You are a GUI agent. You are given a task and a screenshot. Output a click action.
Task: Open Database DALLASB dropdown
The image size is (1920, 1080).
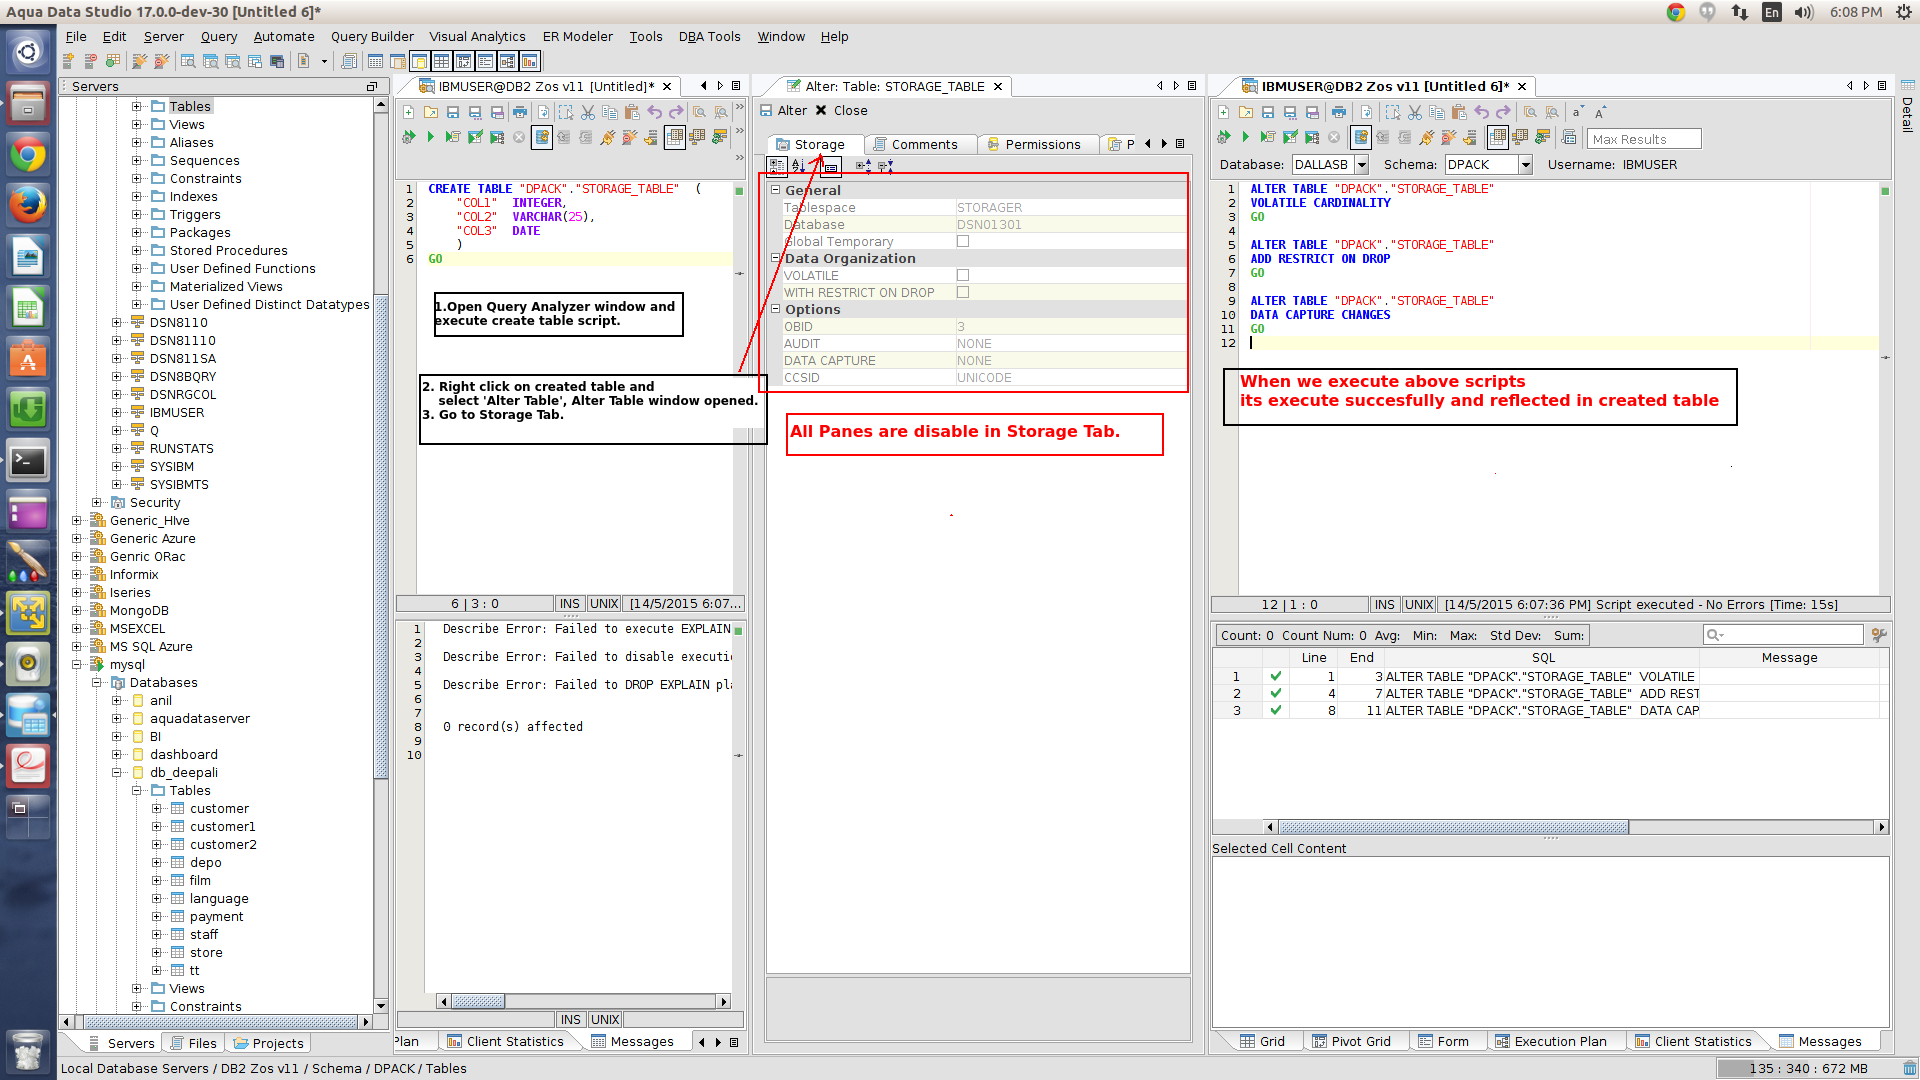tap(1361, 165)
